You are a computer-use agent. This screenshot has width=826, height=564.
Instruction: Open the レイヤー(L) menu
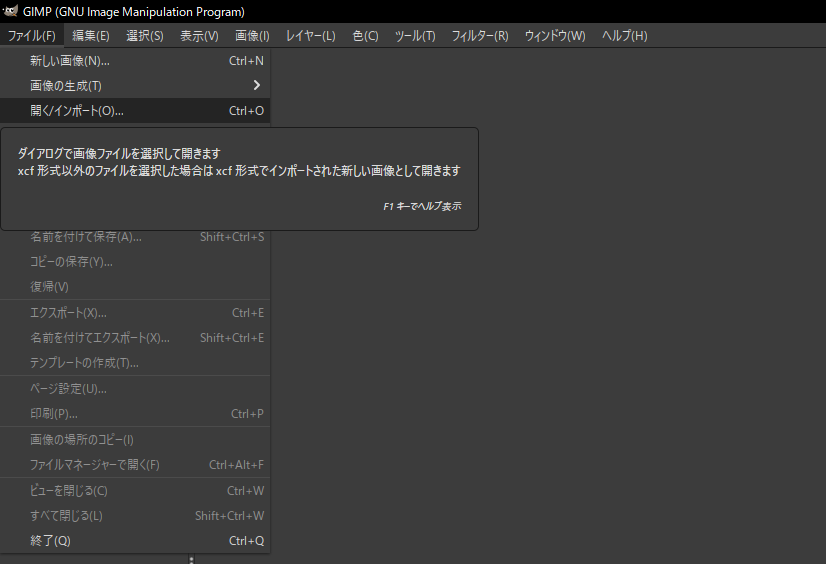click(310, 36)
